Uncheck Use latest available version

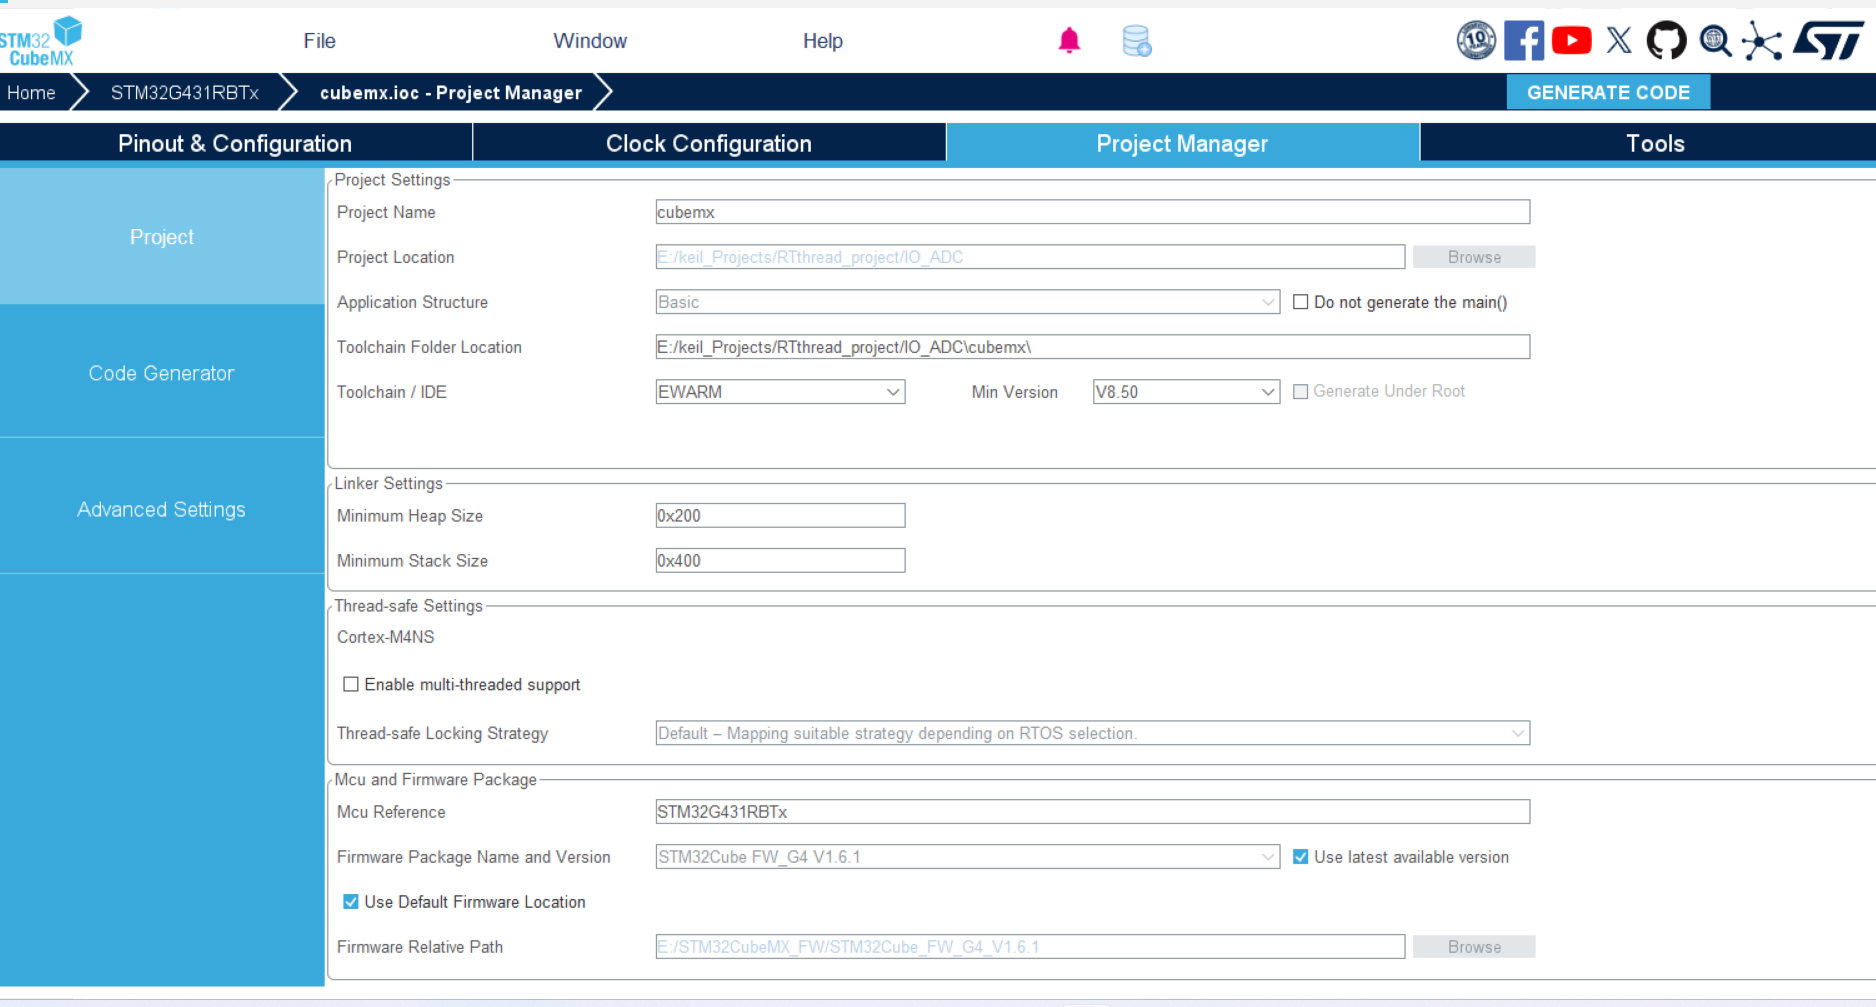(1300, 857)
